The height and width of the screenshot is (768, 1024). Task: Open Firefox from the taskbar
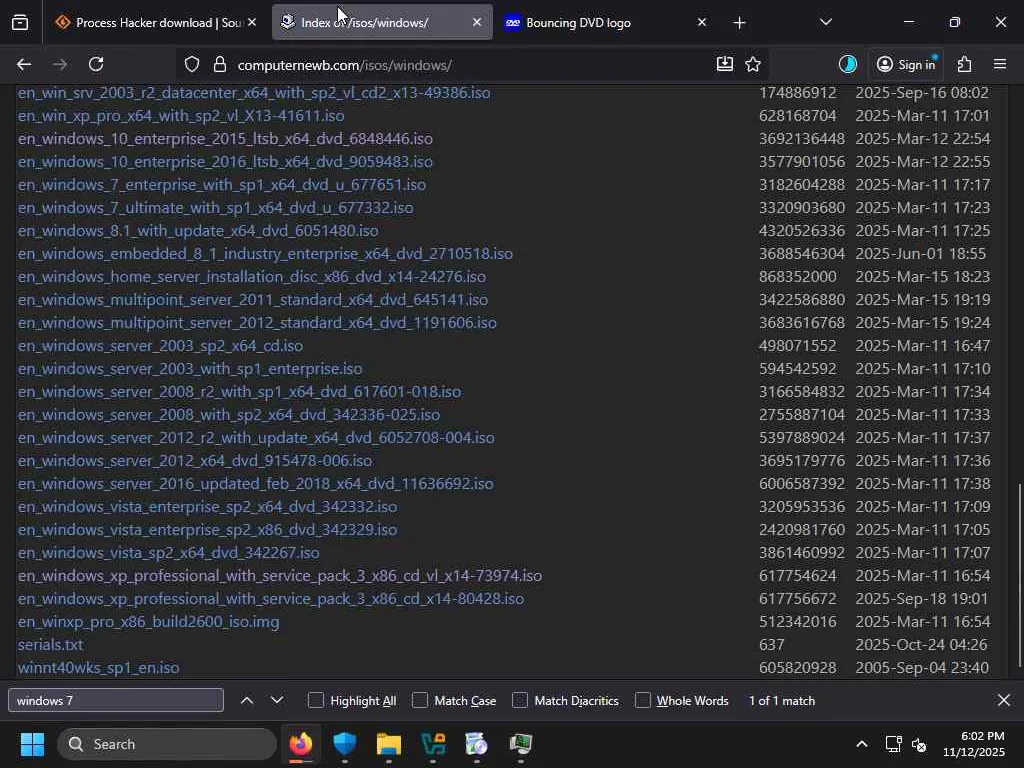[301, 744]
